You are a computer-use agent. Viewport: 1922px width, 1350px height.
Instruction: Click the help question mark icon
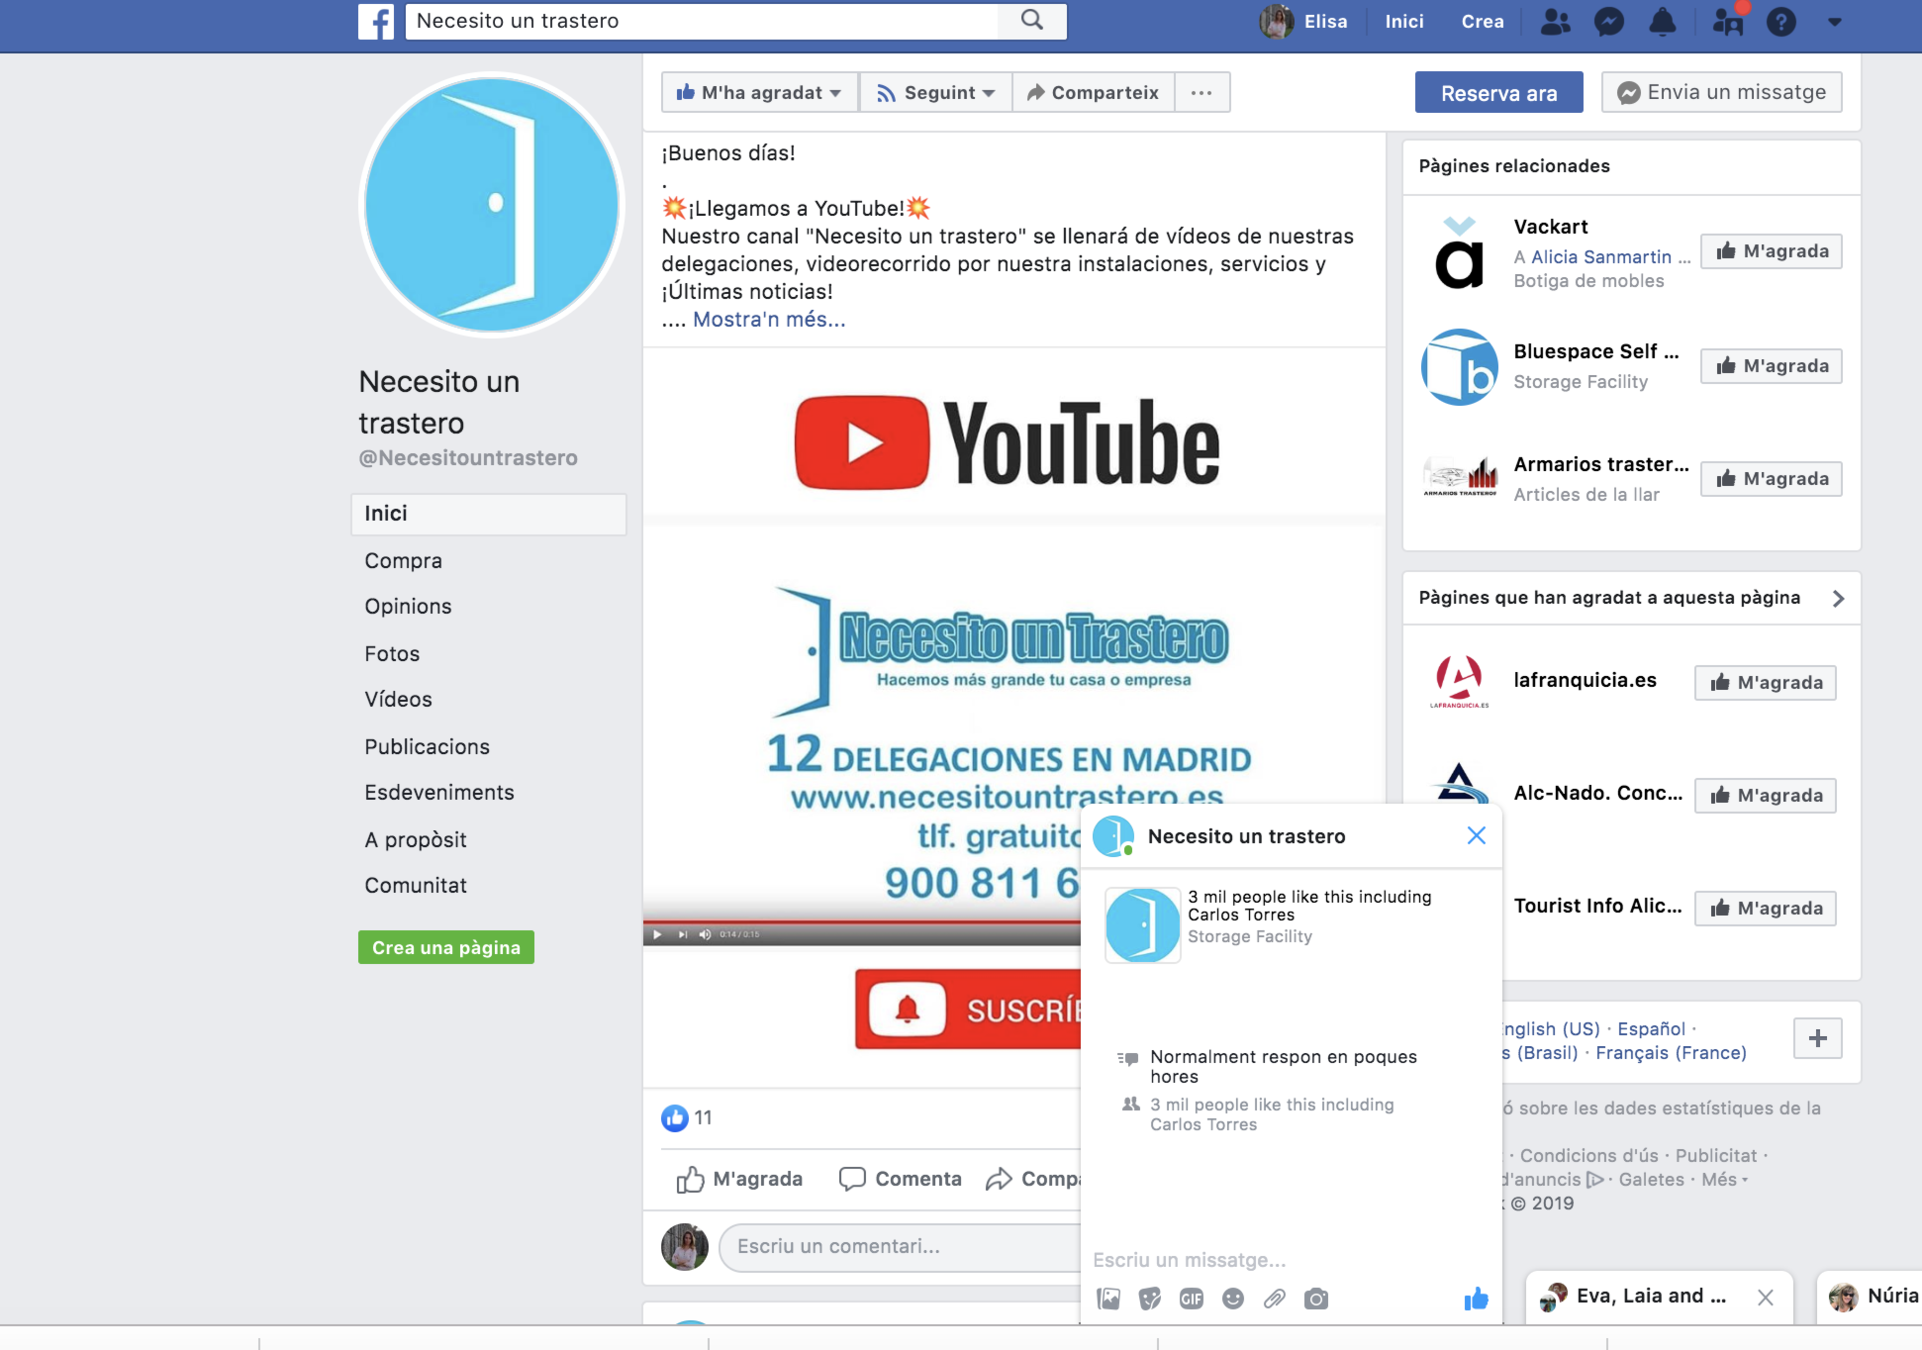1781,21
